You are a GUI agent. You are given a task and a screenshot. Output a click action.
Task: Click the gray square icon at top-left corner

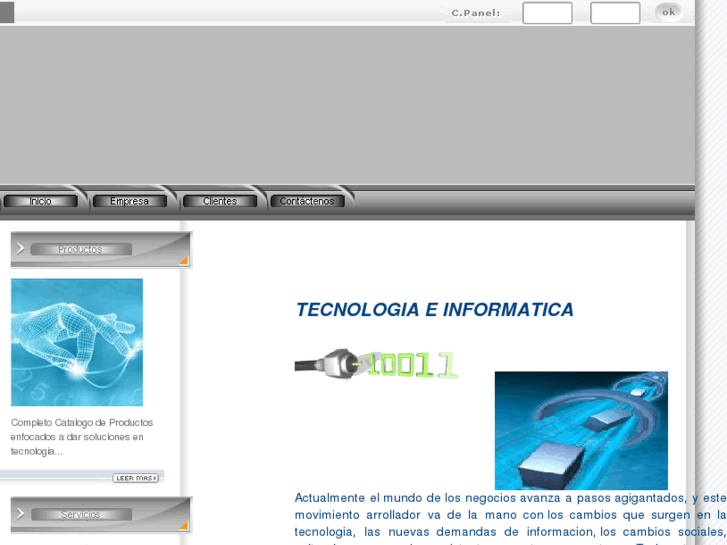tap(6, 13)
